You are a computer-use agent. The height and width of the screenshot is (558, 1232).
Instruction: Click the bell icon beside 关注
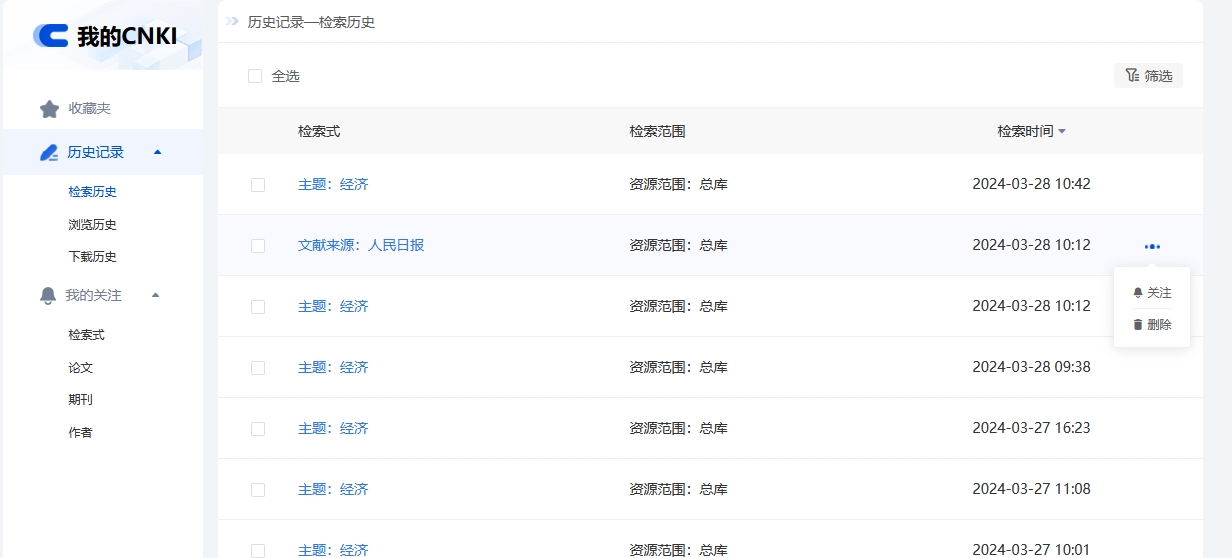[1137, 293]
